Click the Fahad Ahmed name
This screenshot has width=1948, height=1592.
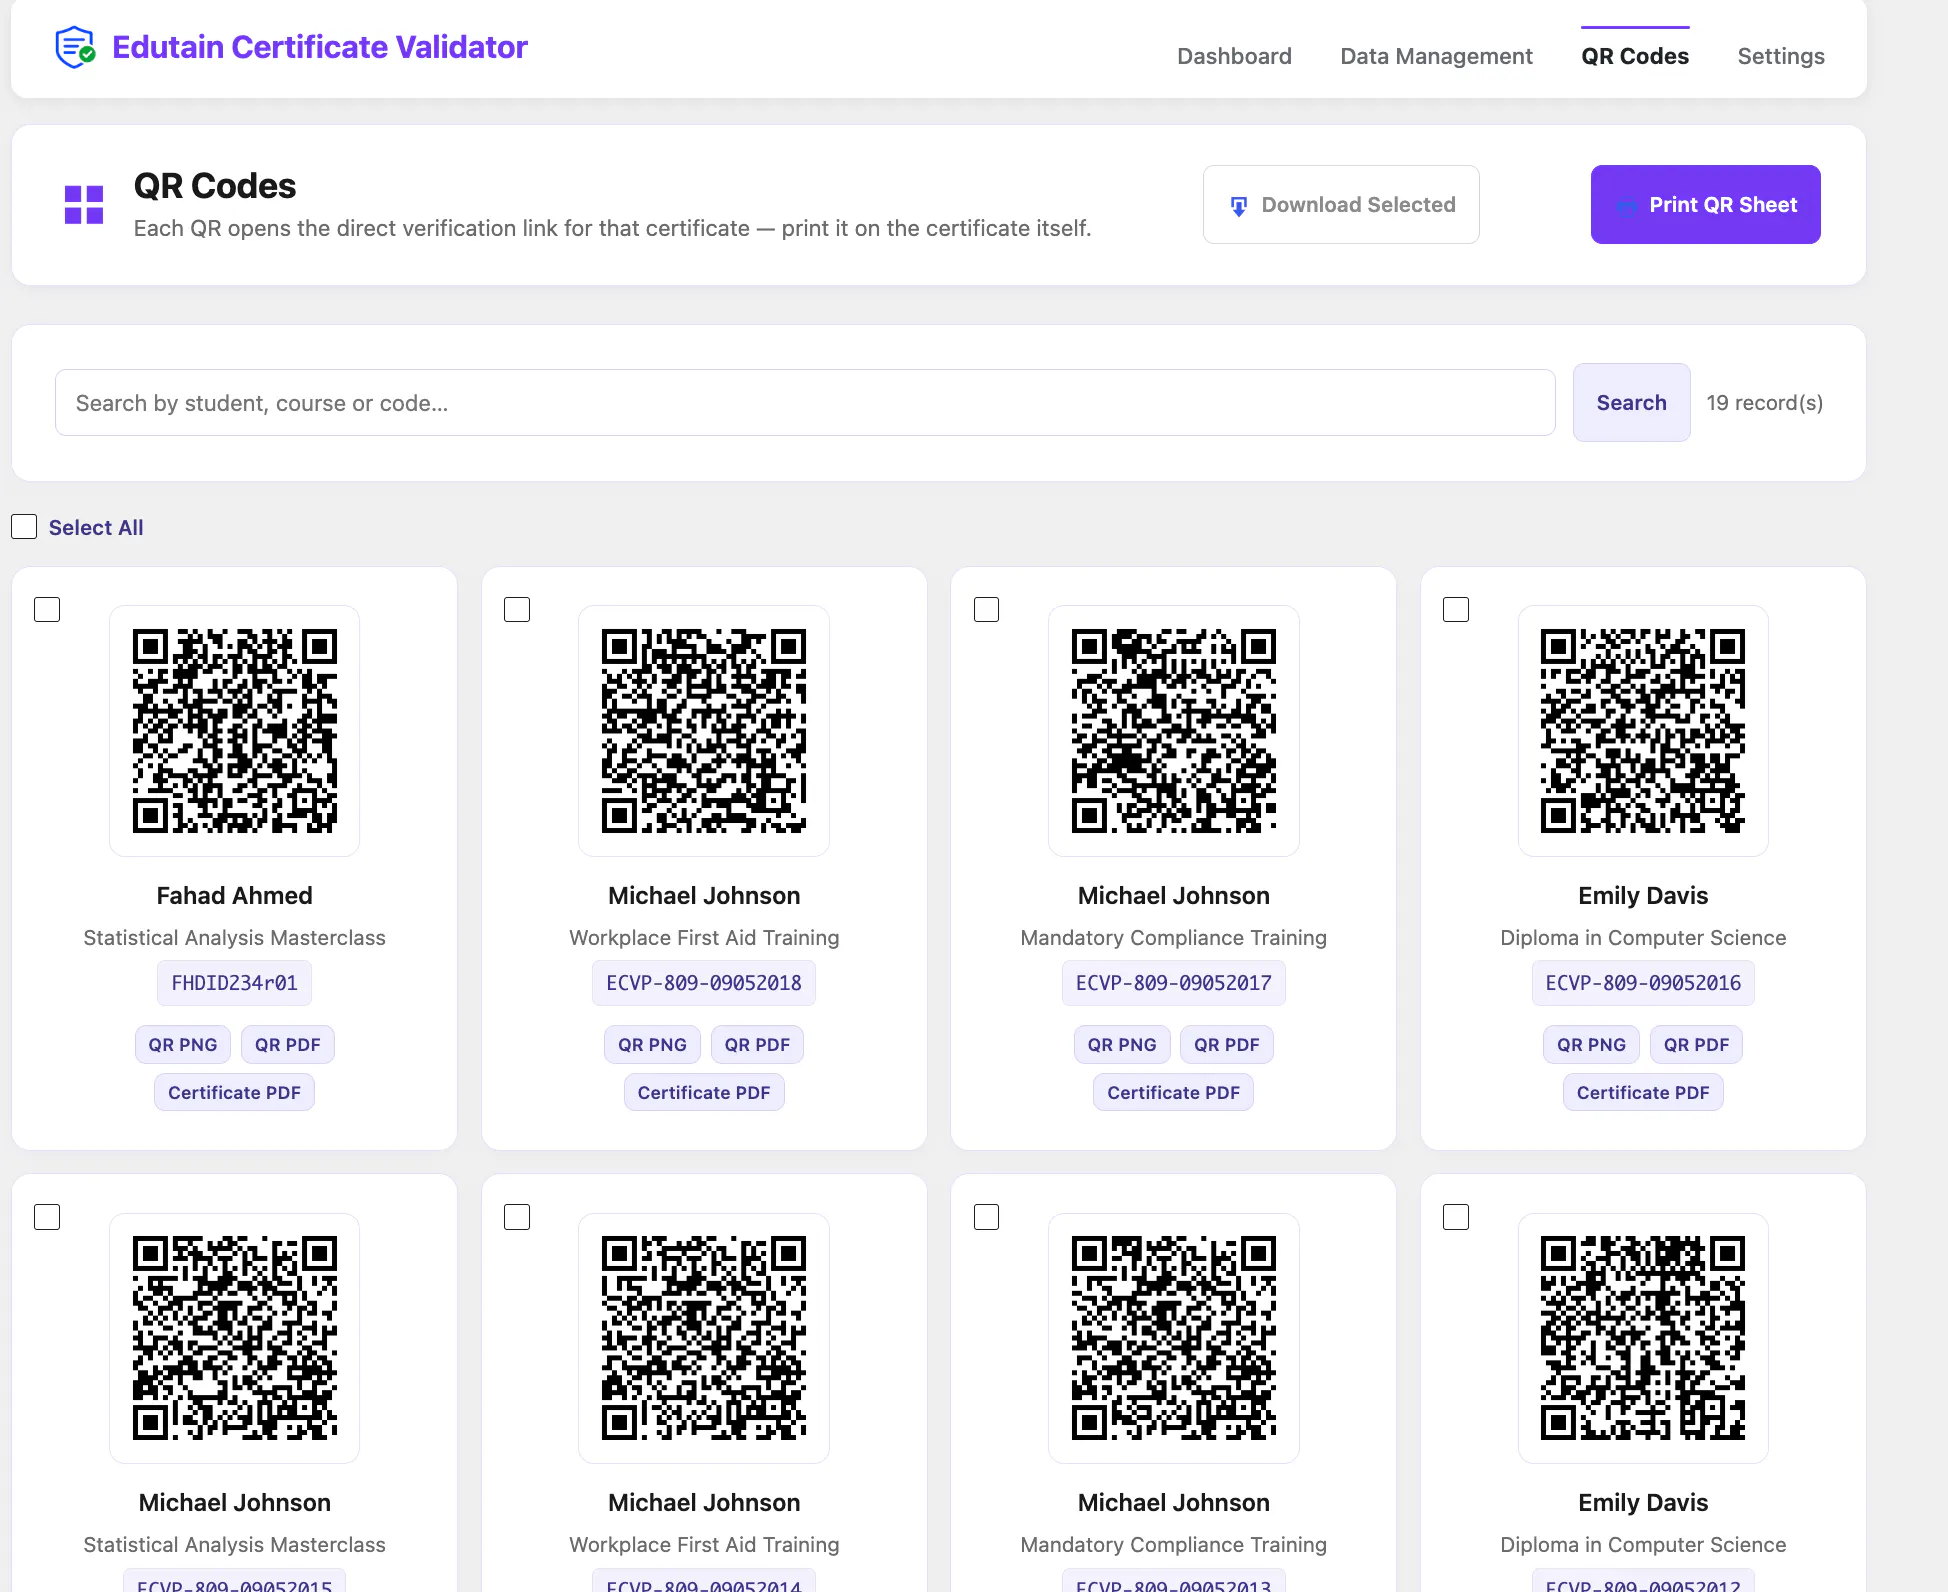234,896
